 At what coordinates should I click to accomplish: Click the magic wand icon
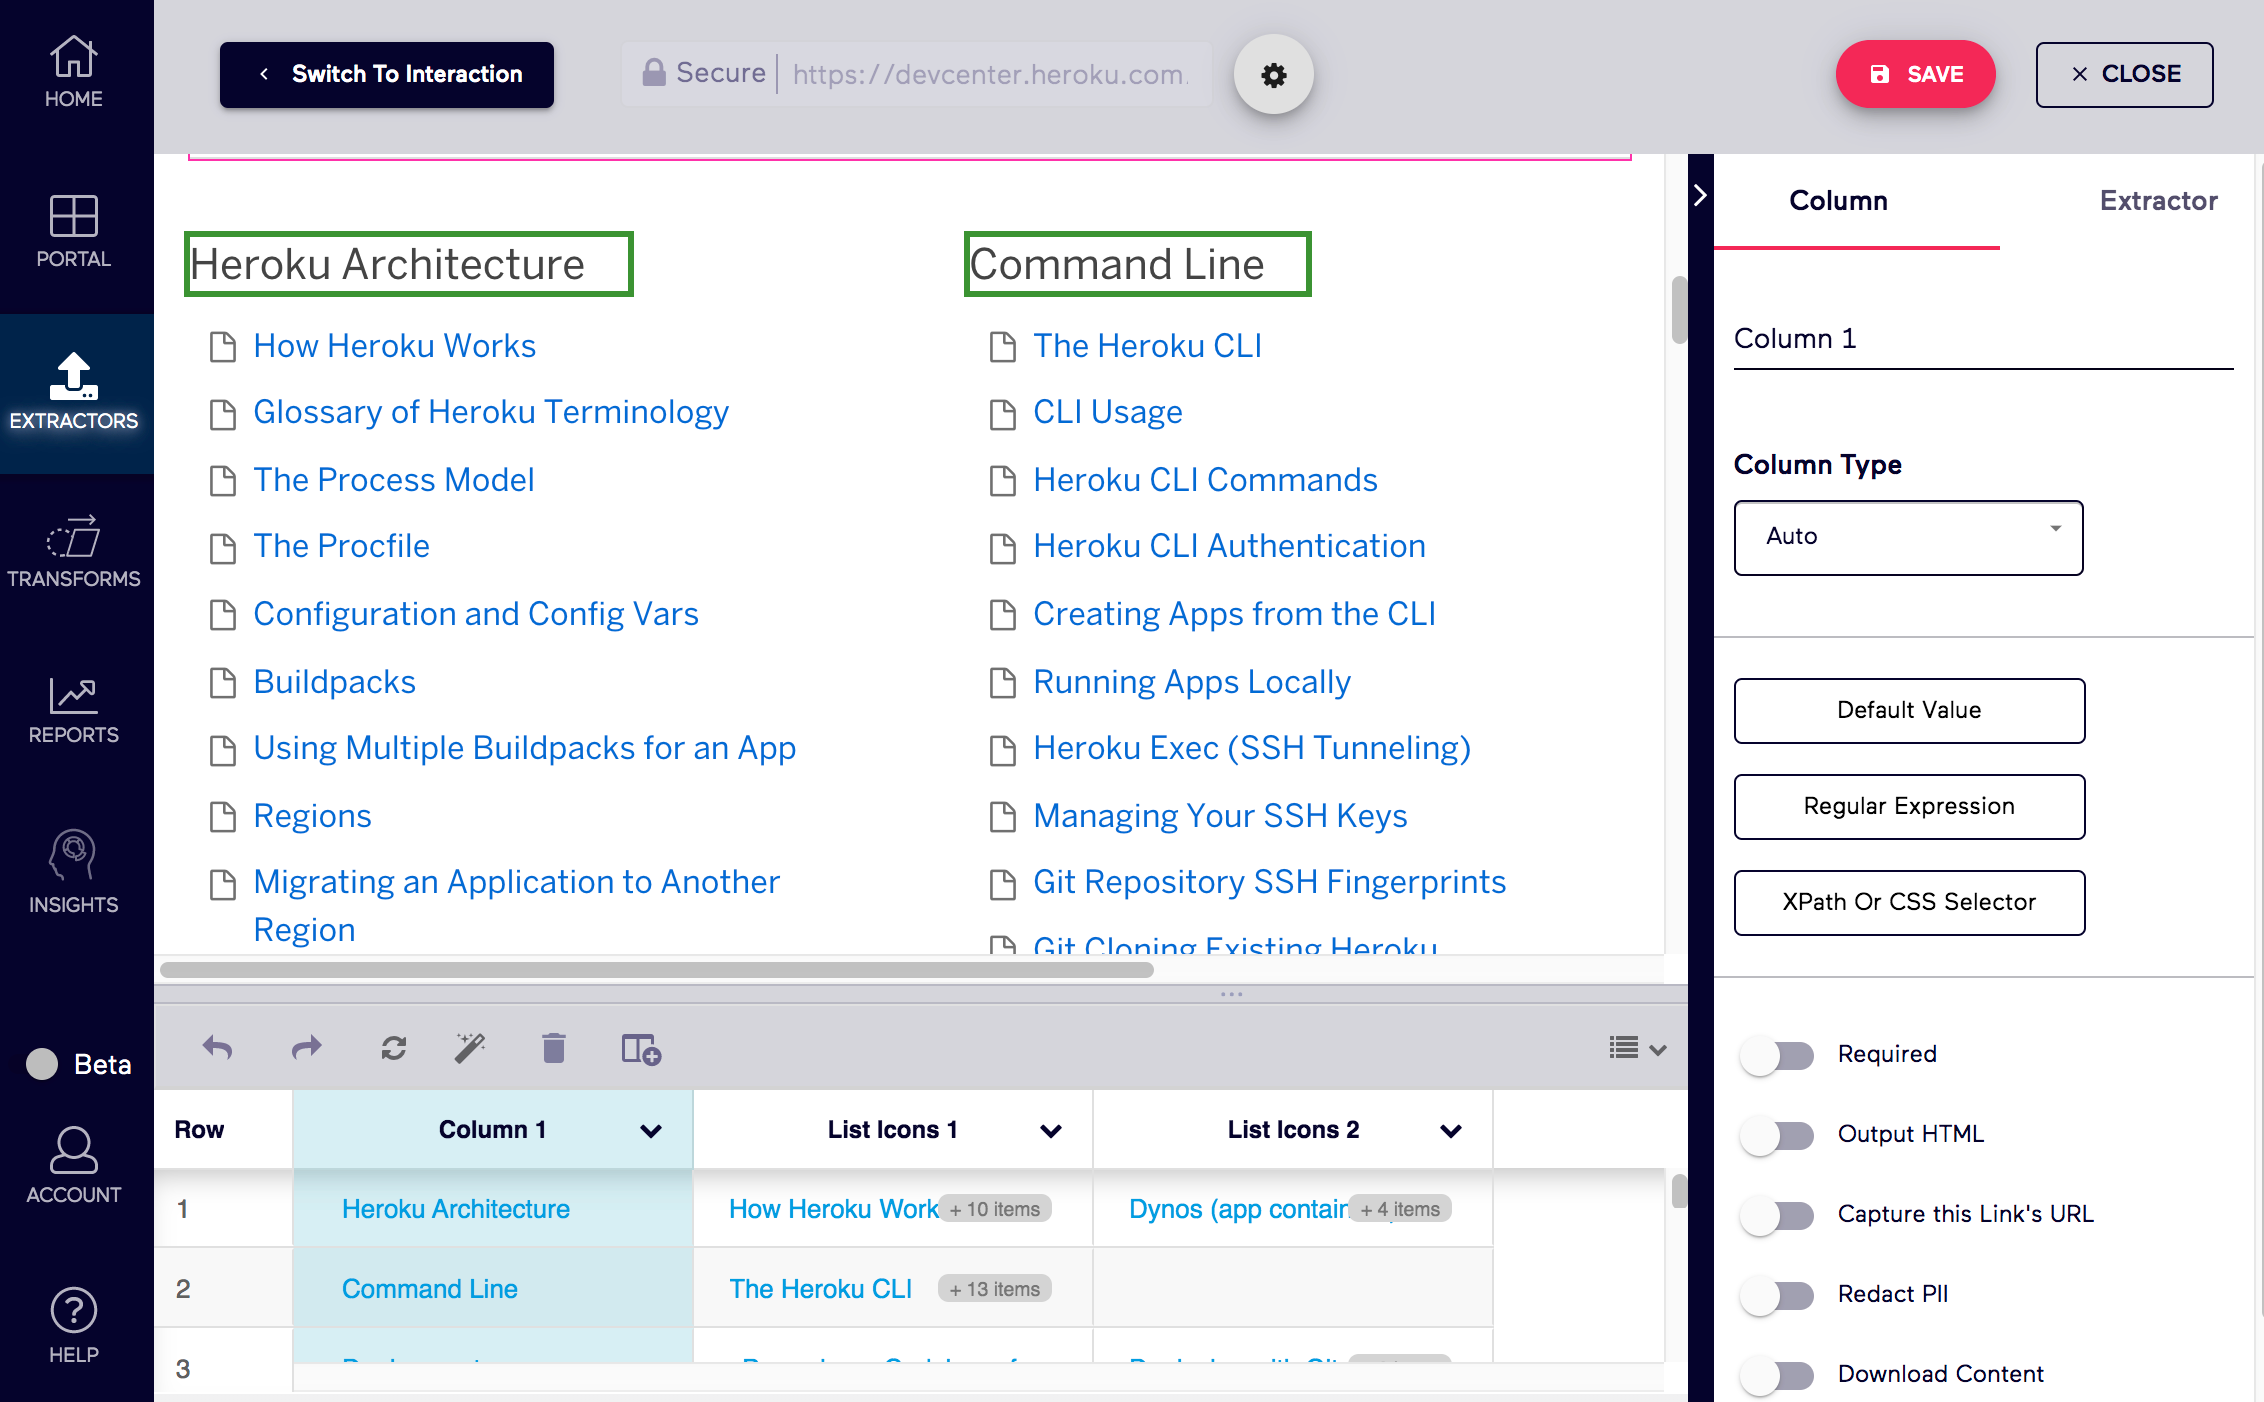(470, 1048)
